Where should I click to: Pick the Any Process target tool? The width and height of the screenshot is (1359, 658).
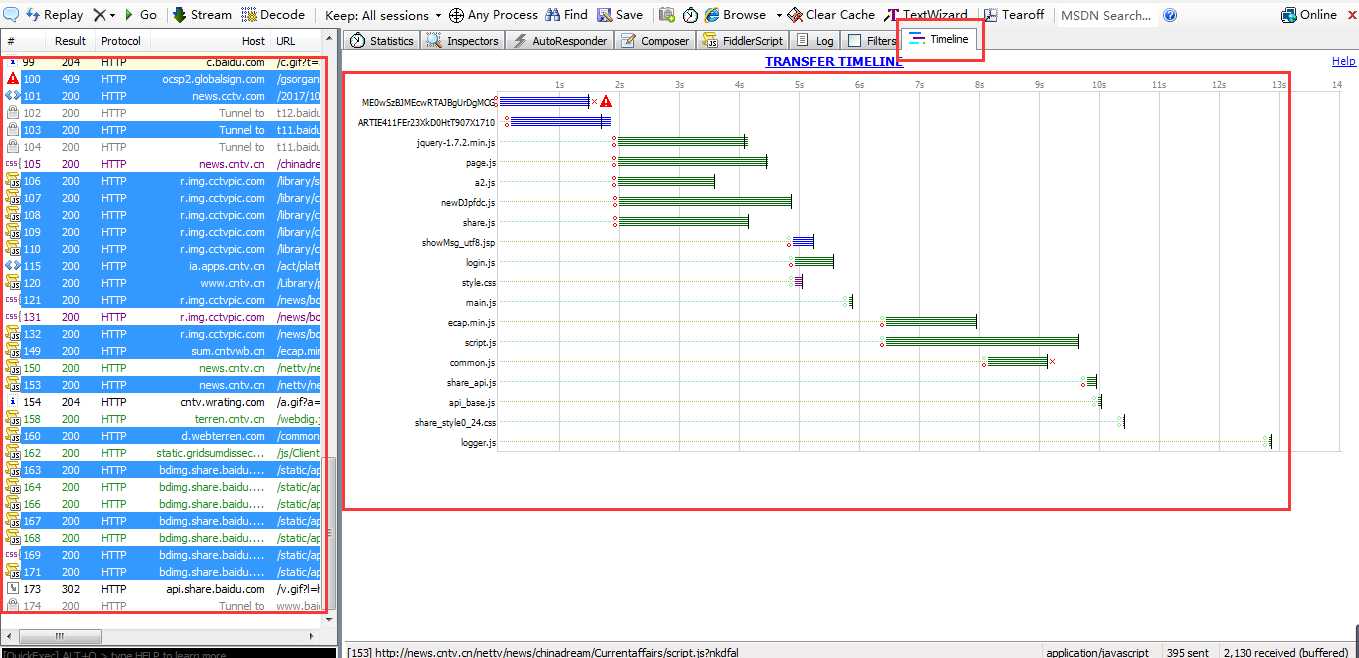493,15
